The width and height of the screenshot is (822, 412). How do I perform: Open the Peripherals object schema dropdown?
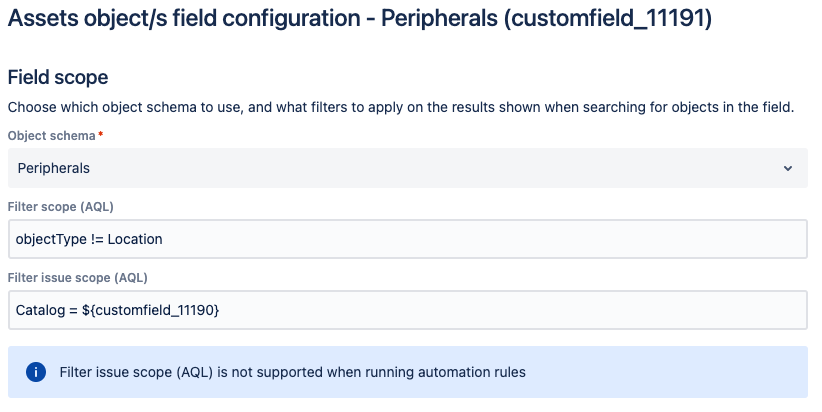pyautogui.click(x=408, y=168)
